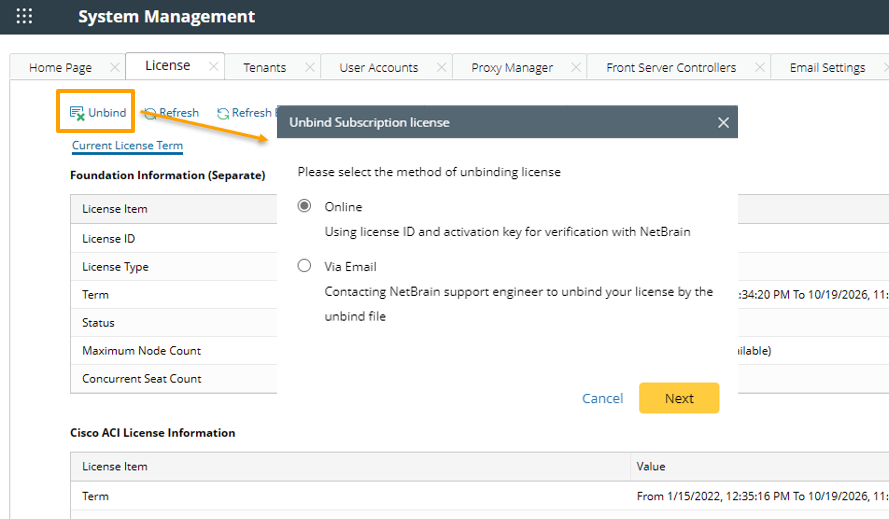Select the Via Email unbind method

click(305, 266)
